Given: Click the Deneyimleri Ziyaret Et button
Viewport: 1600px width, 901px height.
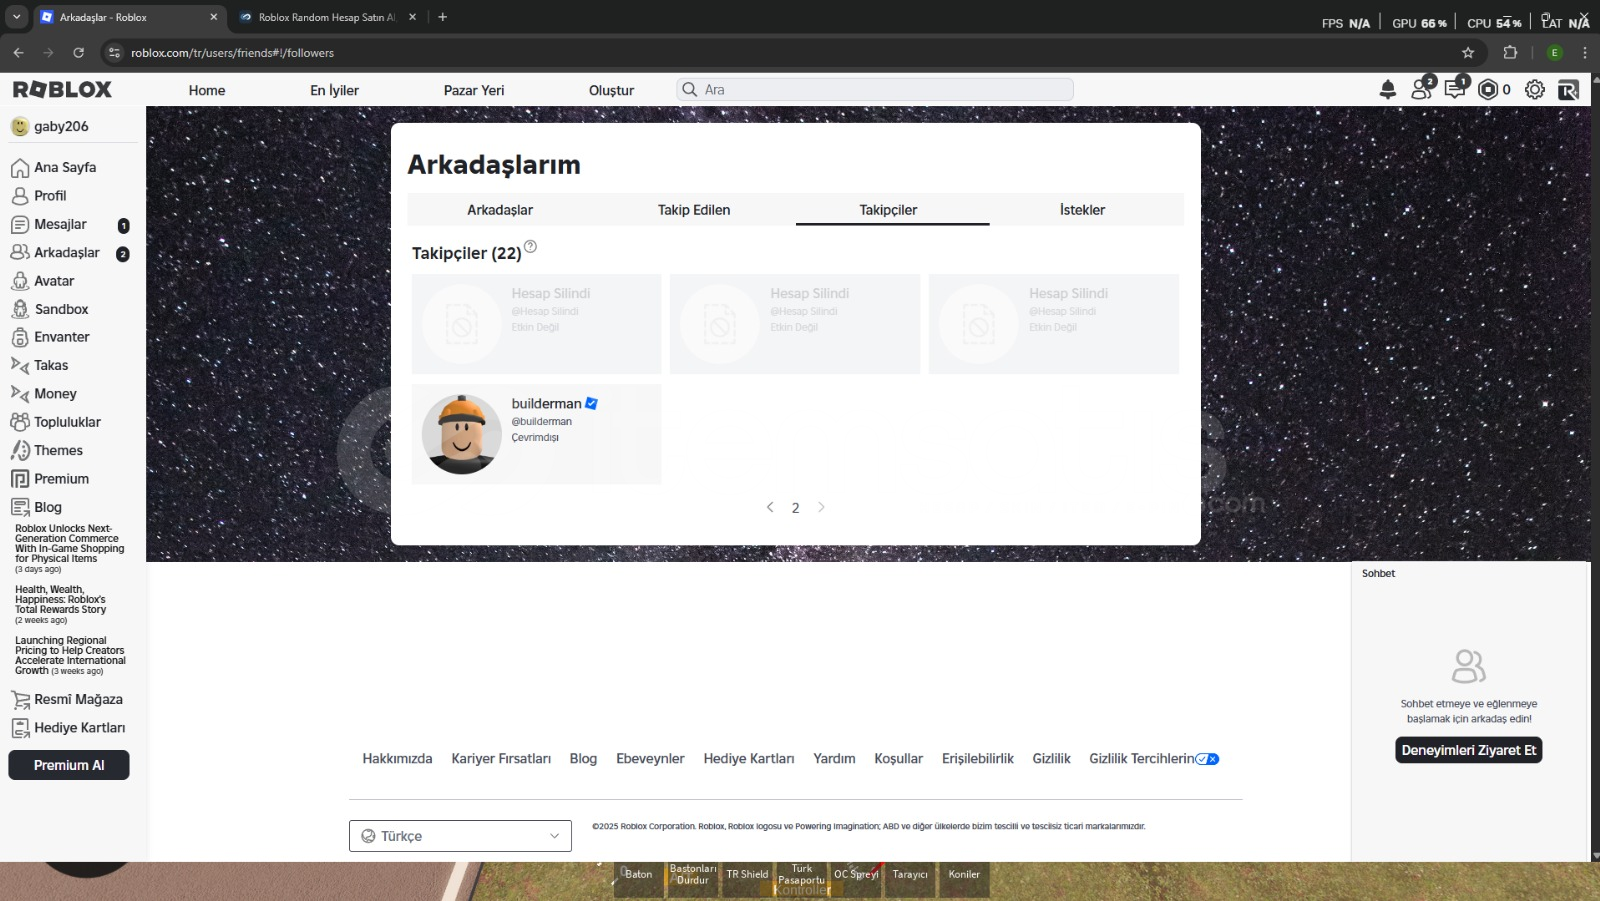Looking at the screenshot, I should tap(1468, 750).
